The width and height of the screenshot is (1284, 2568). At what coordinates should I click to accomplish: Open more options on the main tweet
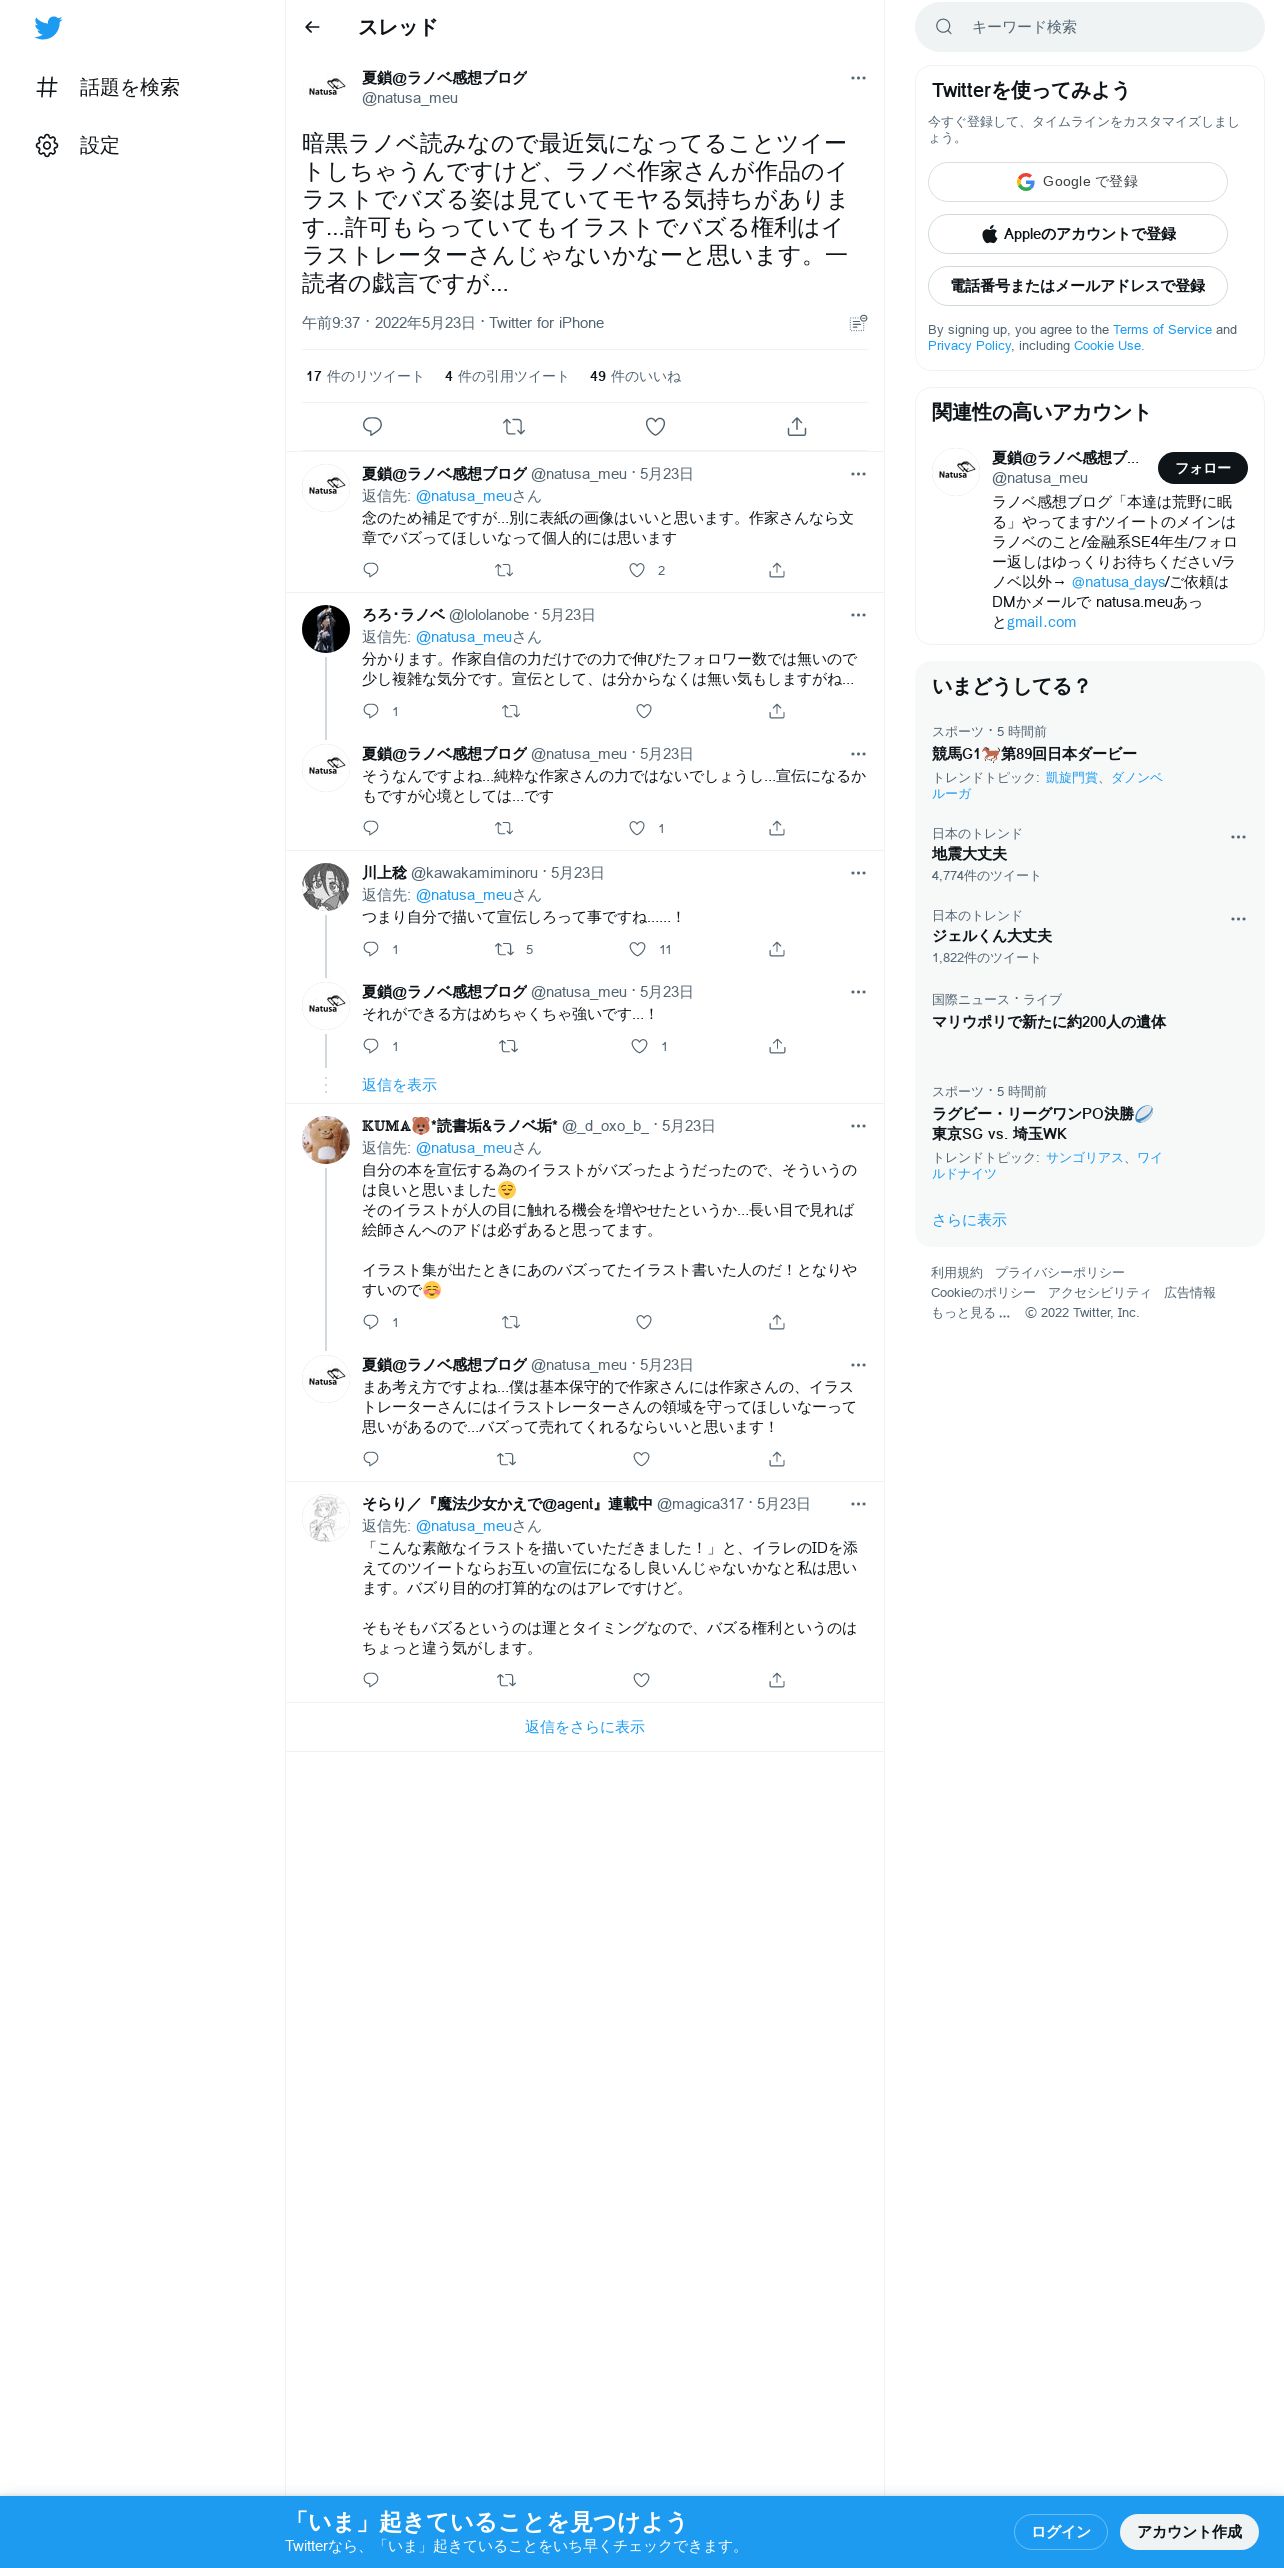point(858,78)
